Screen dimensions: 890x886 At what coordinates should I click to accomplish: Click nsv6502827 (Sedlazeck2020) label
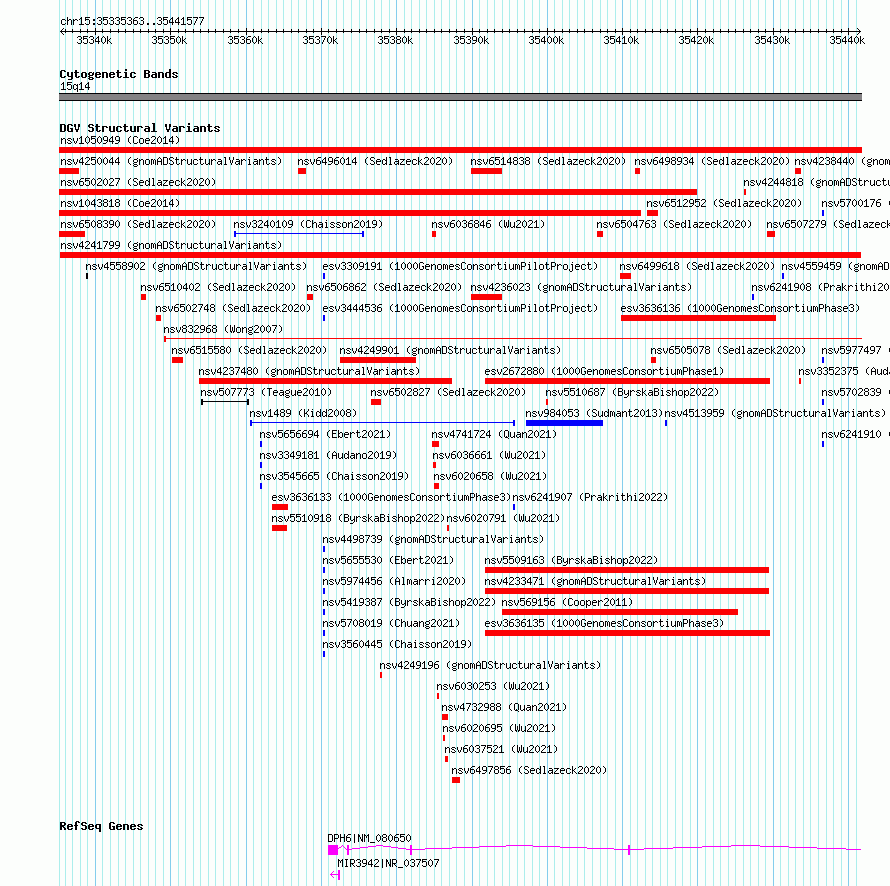tap(448, 392)
